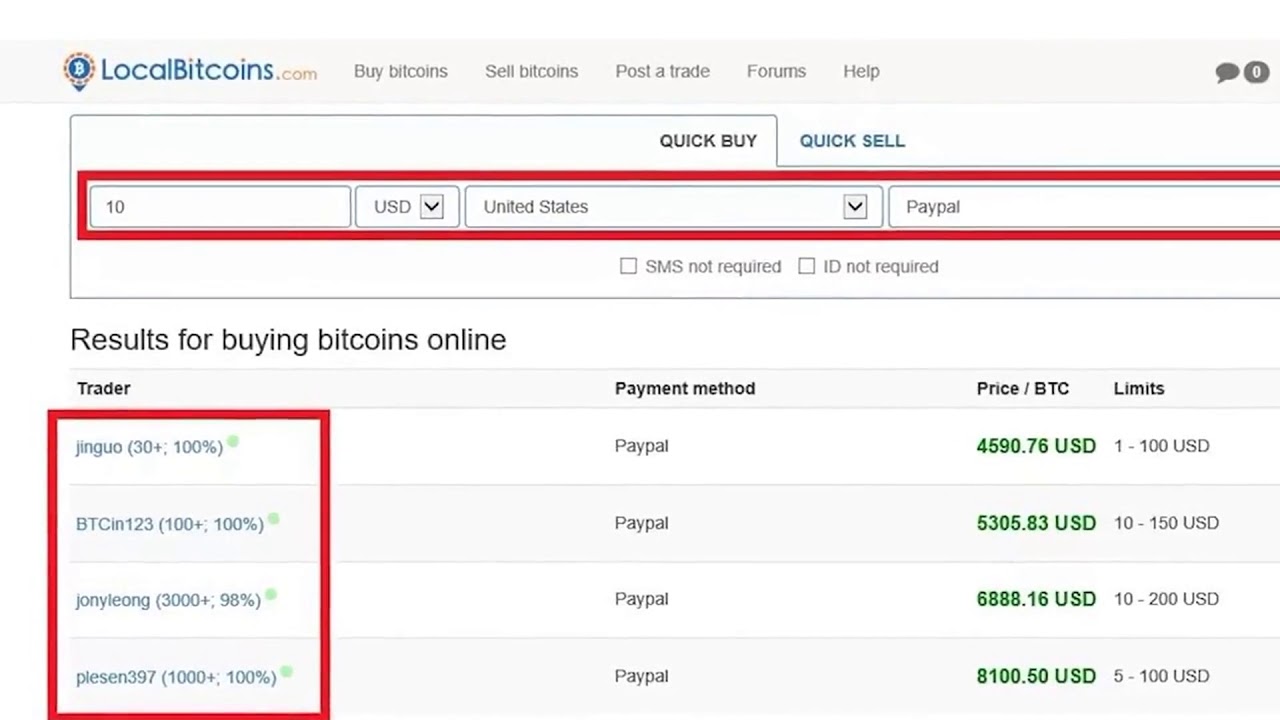
Task: Open the Forums menu item
Action: [776, 71]
